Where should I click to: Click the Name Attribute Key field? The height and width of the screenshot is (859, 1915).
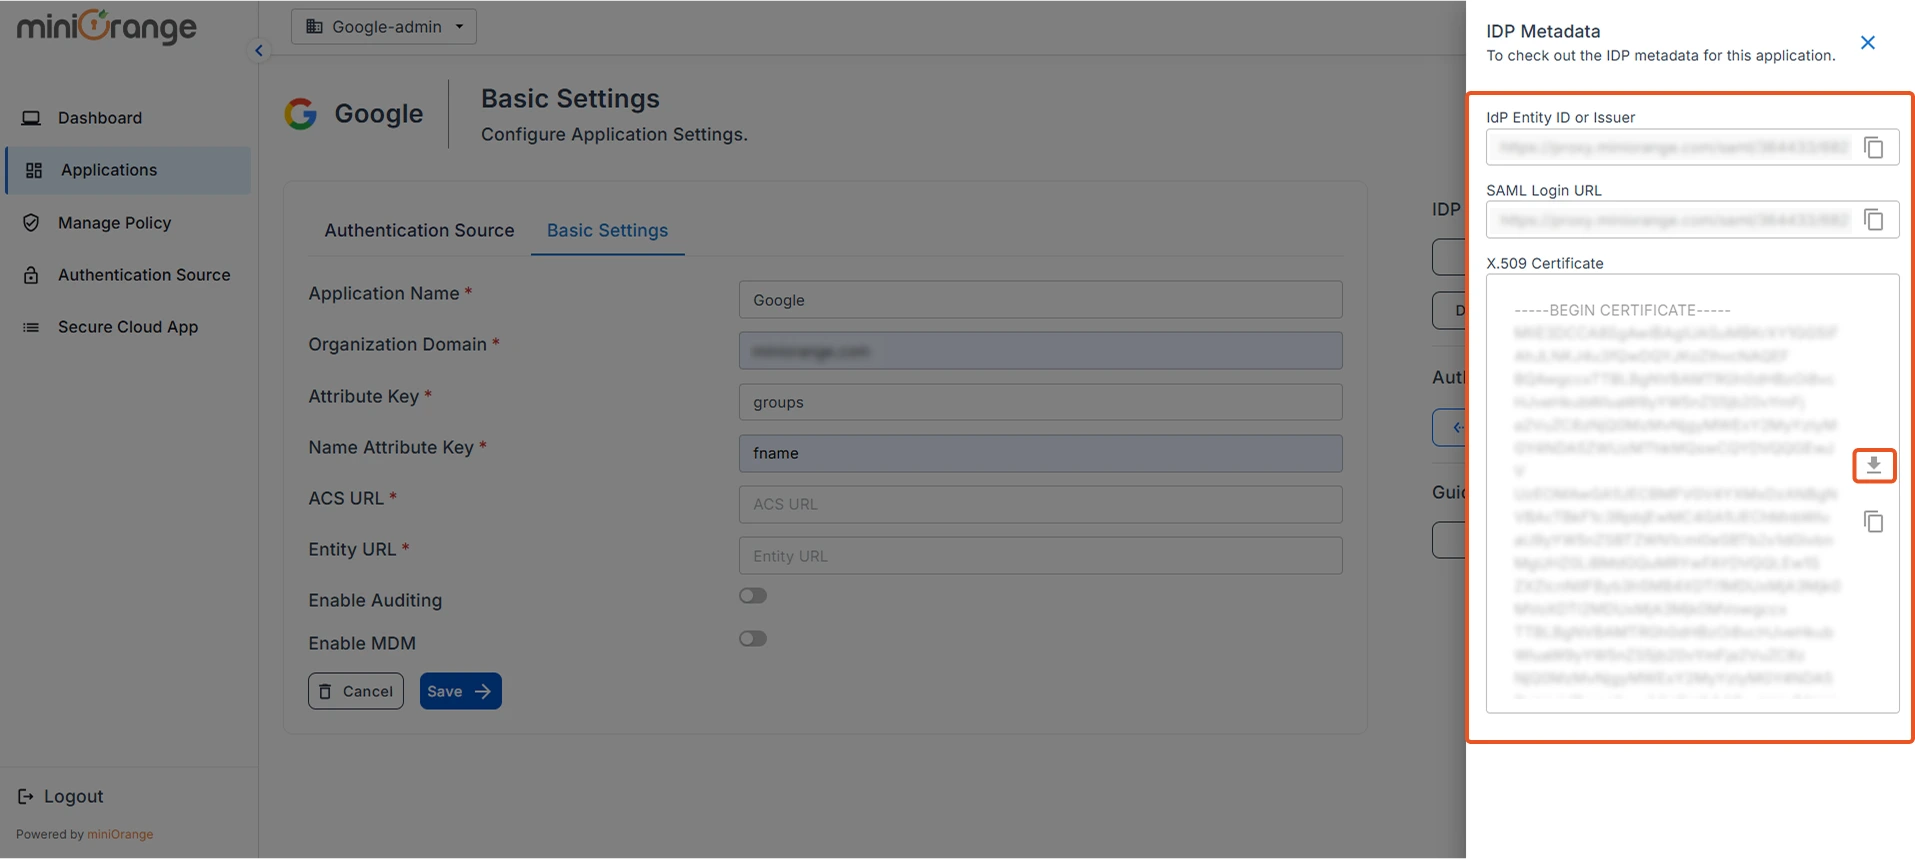1040,453
